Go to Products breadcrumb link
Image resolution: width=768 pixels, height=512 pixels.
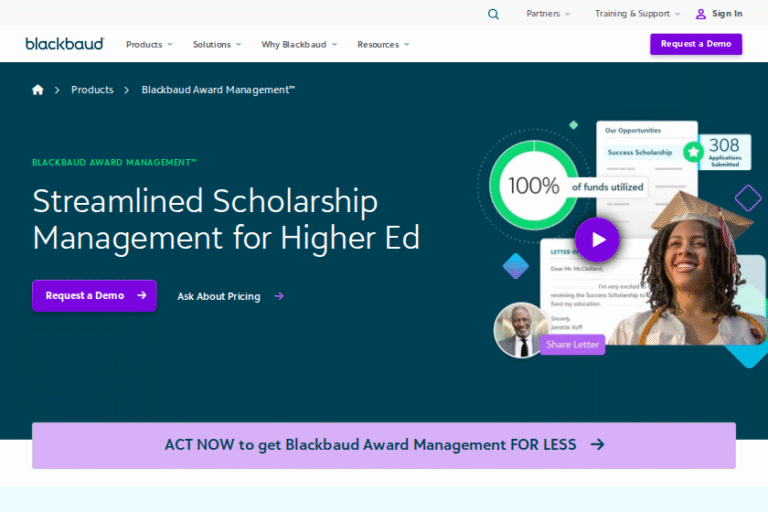point(92,90)
